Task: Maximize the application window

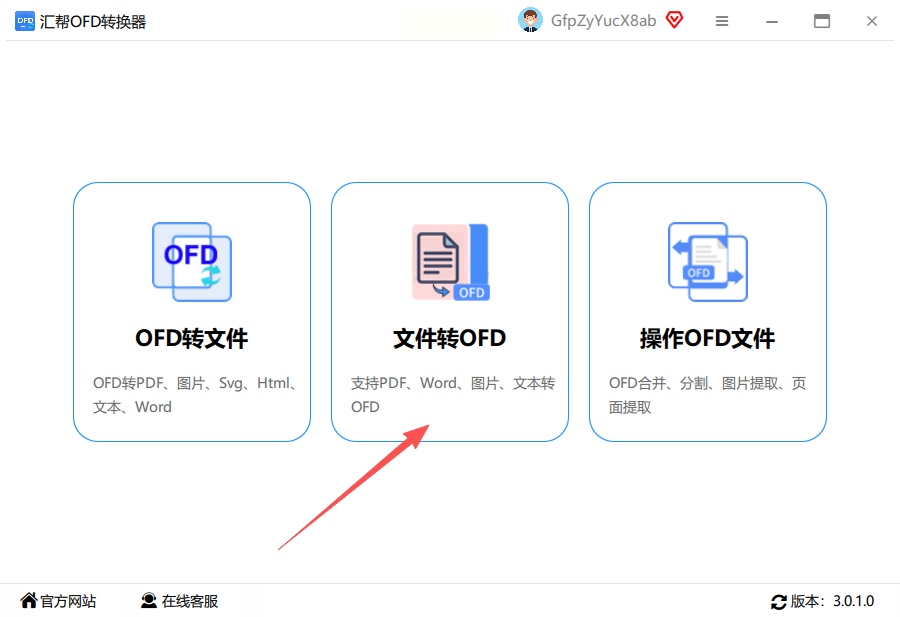Action: (822, 21)
